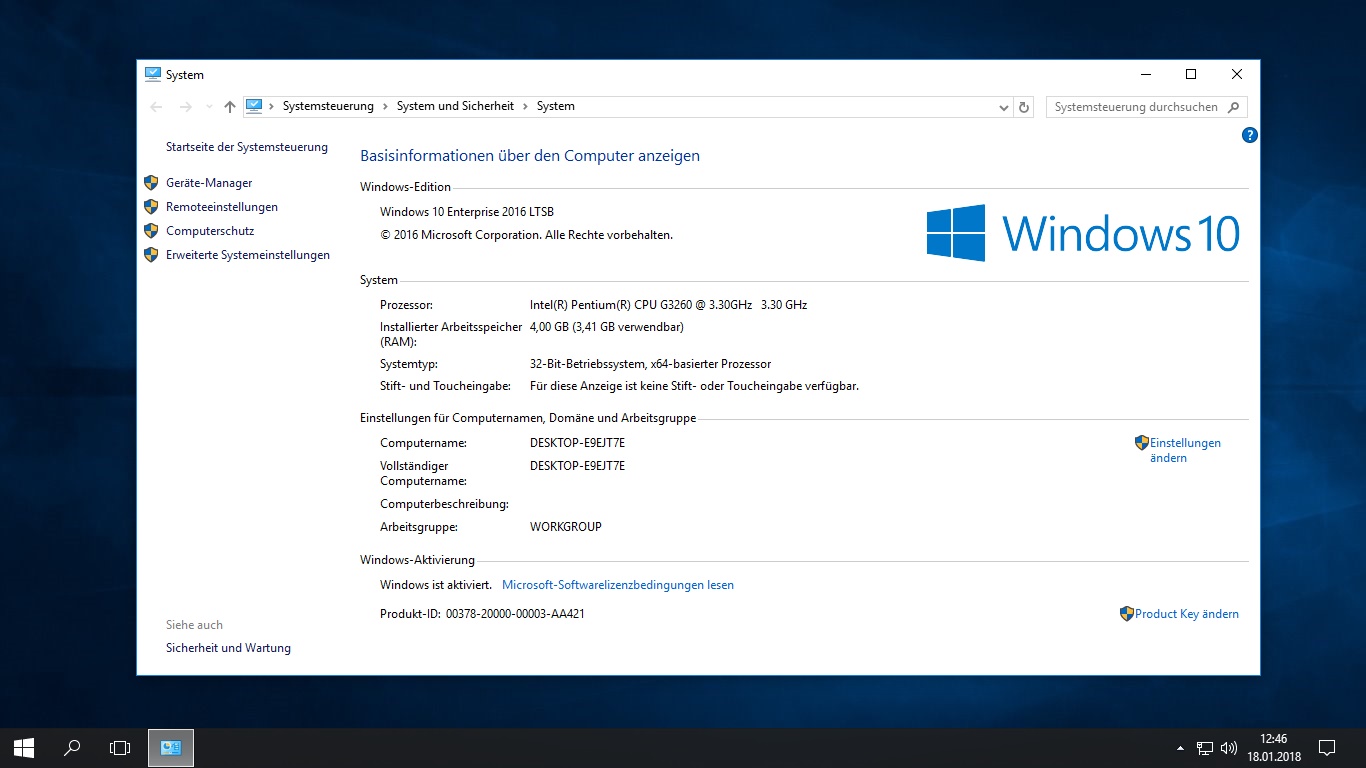Viewport: 1366px width, 768px height.
Task: Refresh the address bar view
Action: coord(1023,107)
